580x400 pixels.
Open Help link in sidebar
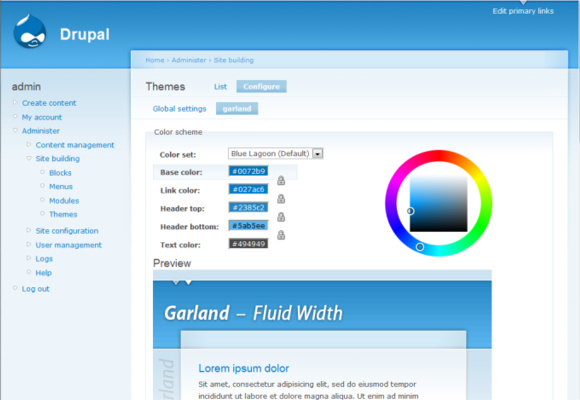[44, 273]
